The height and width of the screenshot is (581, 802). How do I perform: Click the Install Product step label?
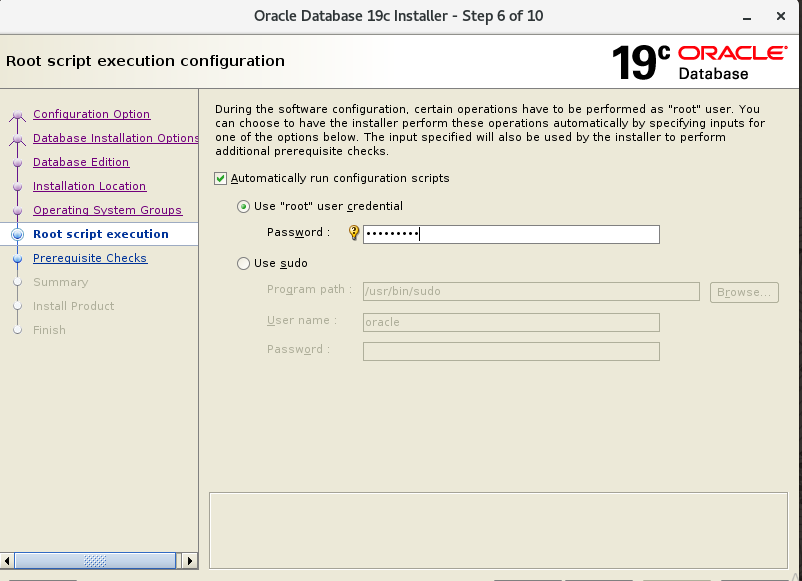(74, 306)
